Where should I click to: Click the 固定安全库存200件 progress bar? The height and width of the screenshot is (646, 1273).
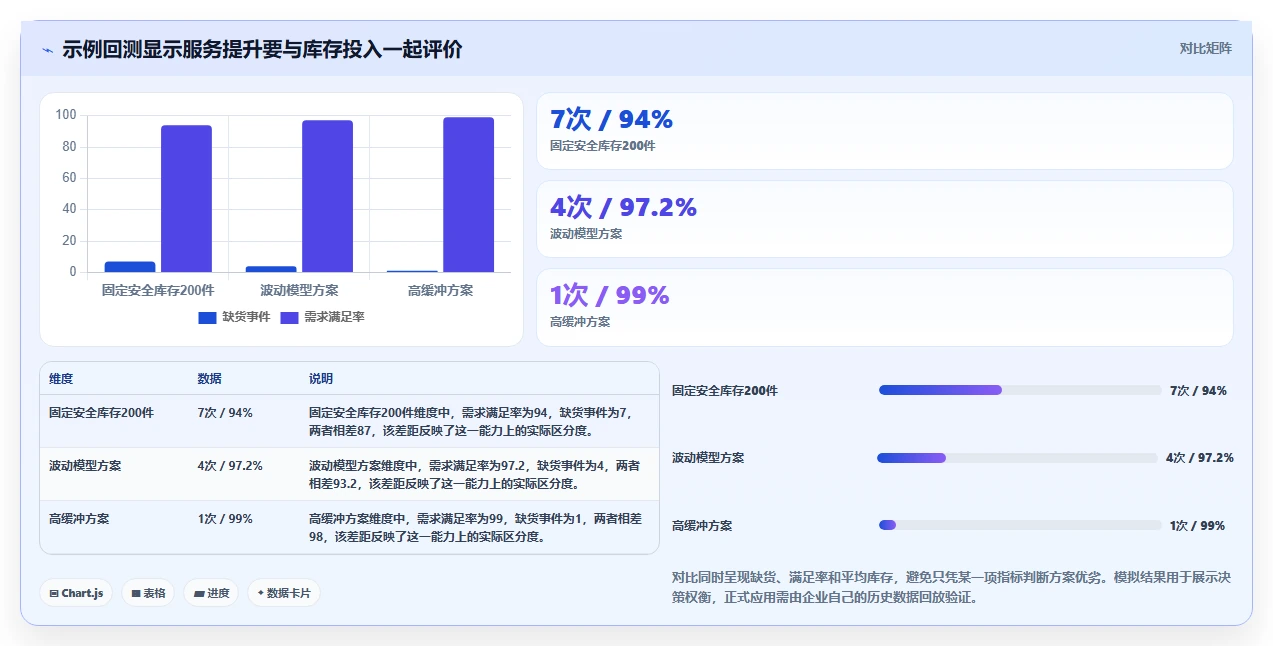click(x=1020, y=390)
